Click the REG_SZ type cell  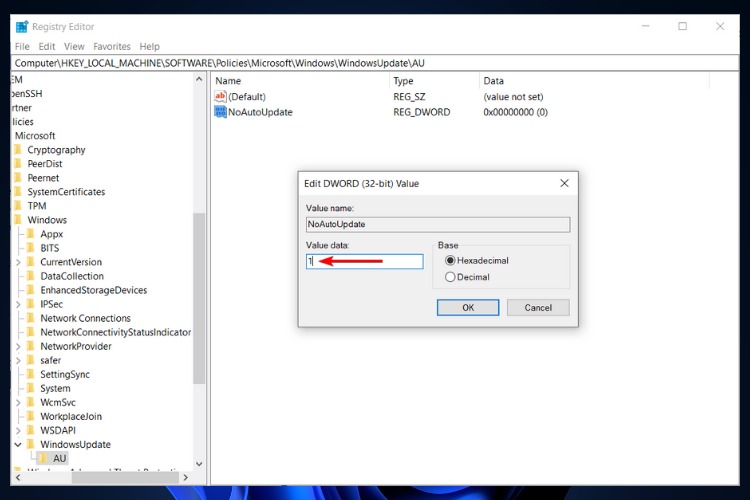(x=409, y=97)
